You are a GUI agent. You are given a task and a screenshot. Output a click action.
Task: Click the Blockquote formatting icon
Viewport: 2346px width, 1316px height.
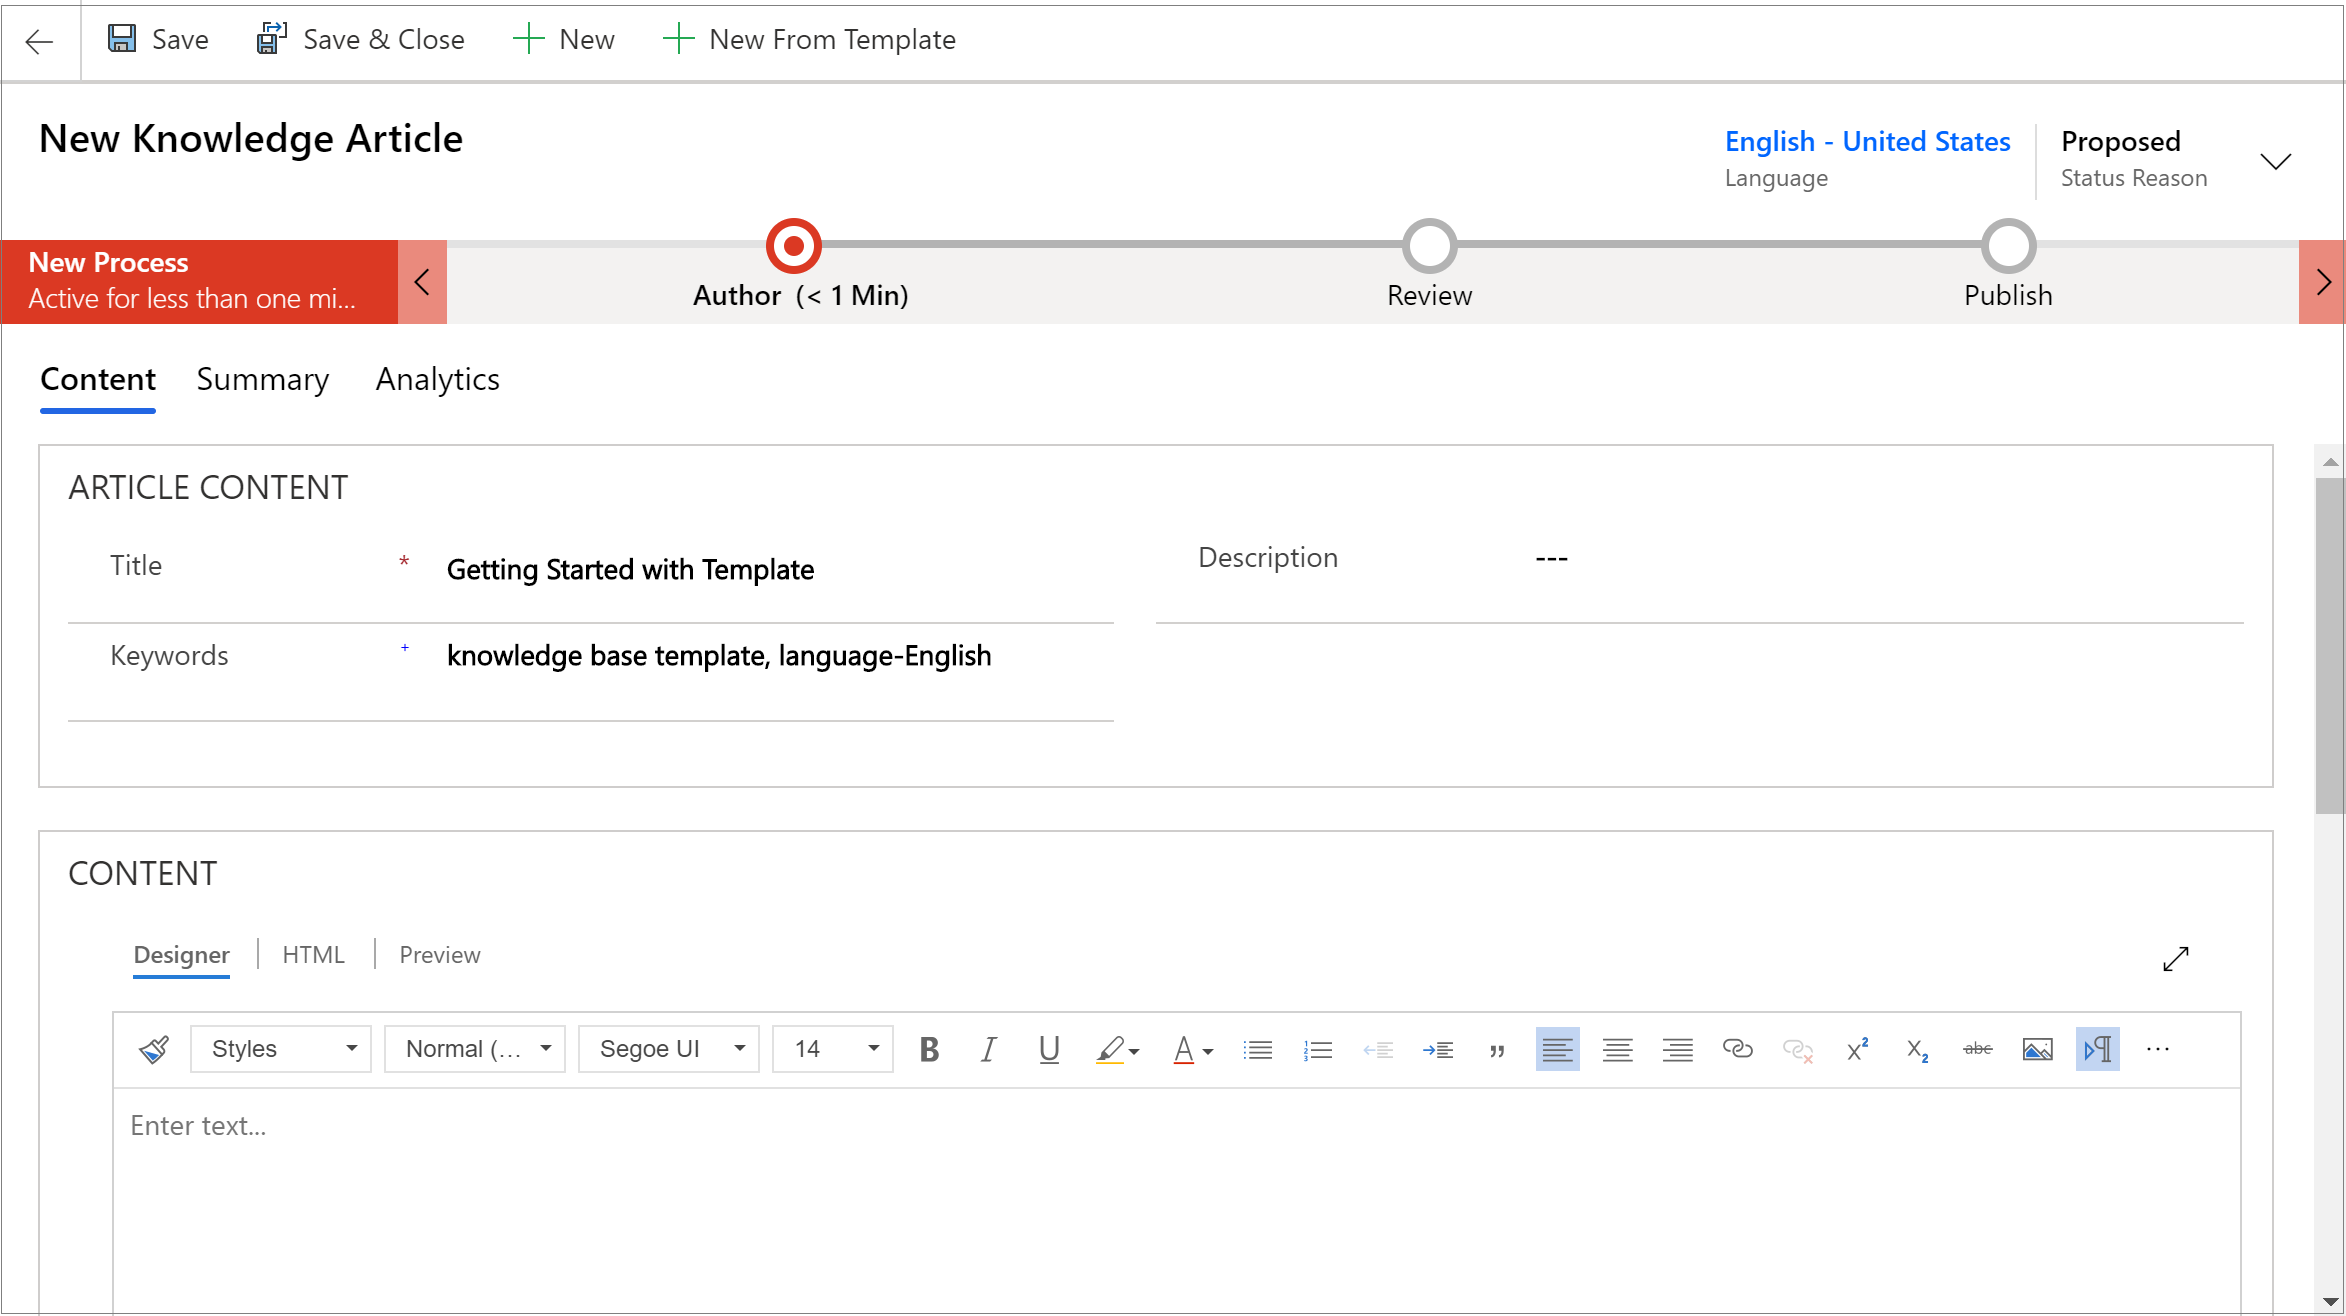tap(1495, 1050)
